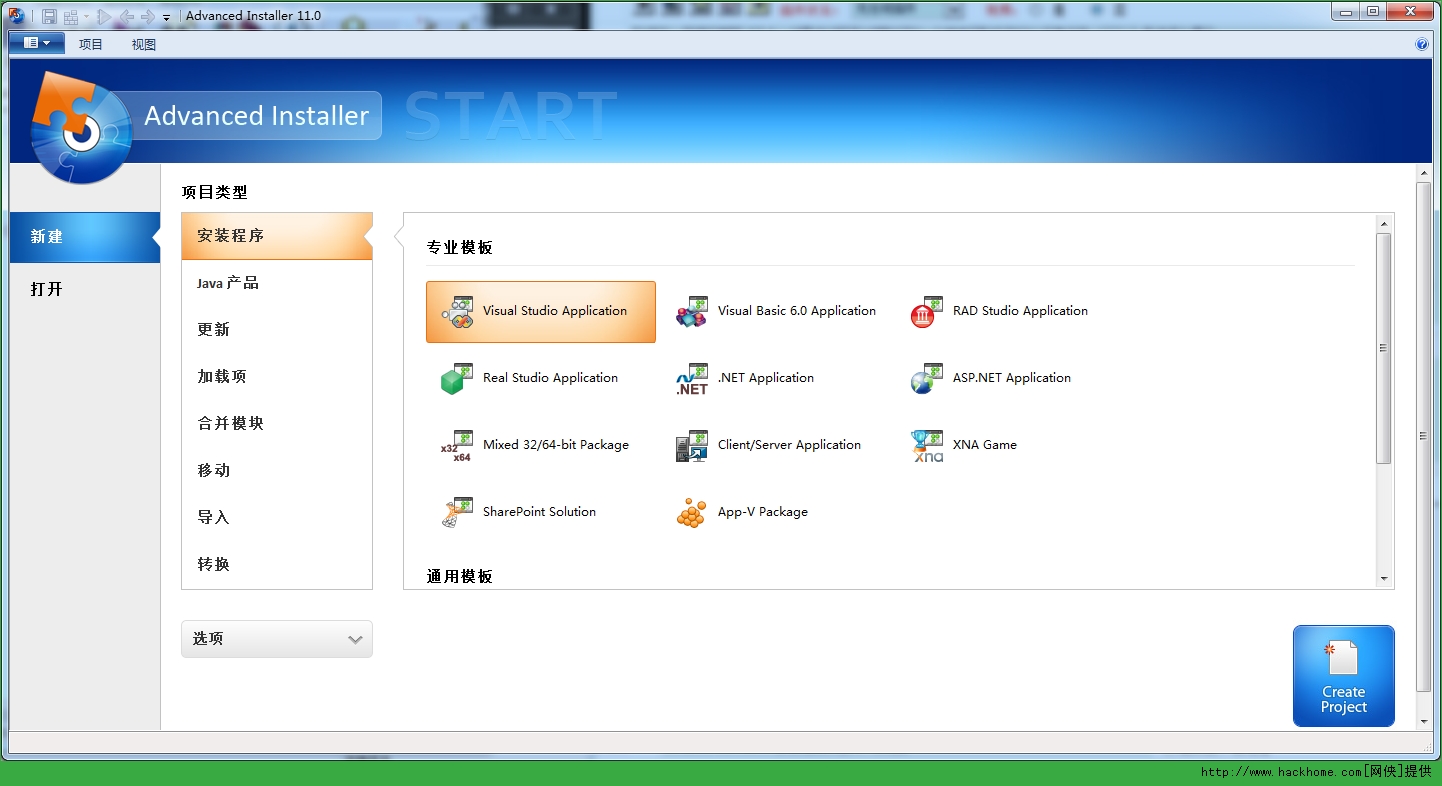Select 导入 project type
This screenshot has width=1442, height=786.
coord(277,517)
